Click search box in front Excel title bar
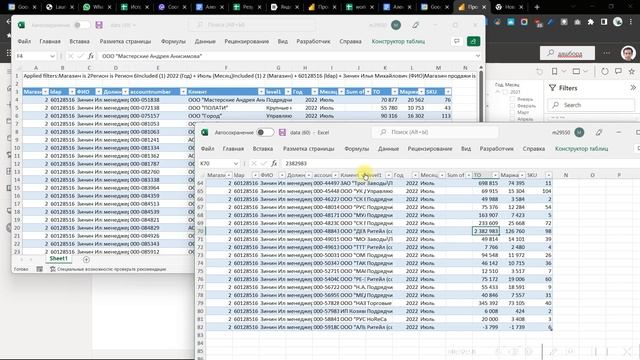 435,132
